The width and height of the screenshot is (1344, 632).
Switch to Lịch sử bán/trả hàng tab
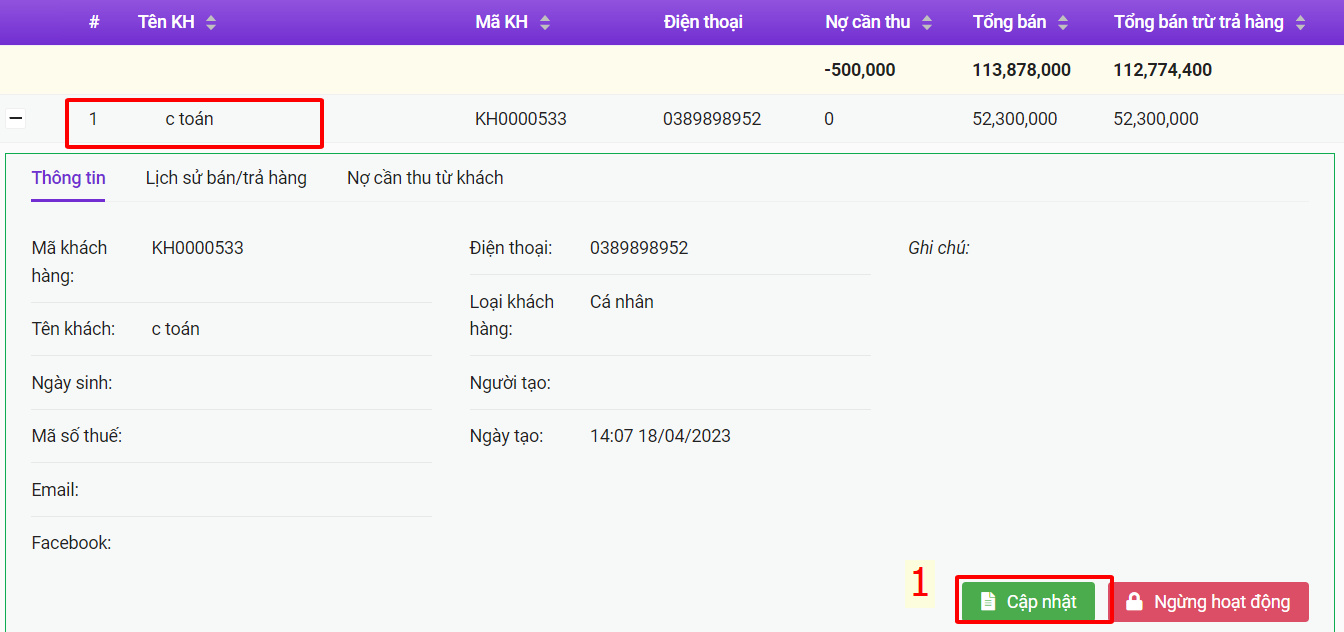coord(226,178)
